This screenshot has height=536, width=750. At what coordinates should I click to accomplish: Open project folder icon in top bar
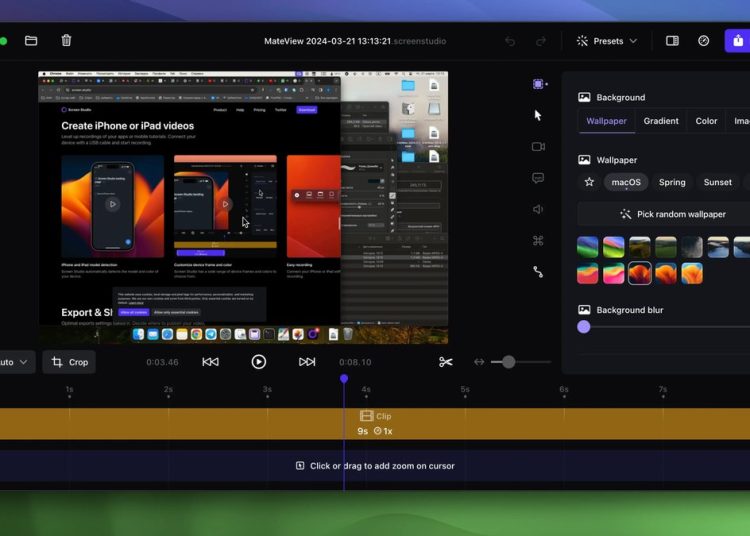tap(31, 41)
